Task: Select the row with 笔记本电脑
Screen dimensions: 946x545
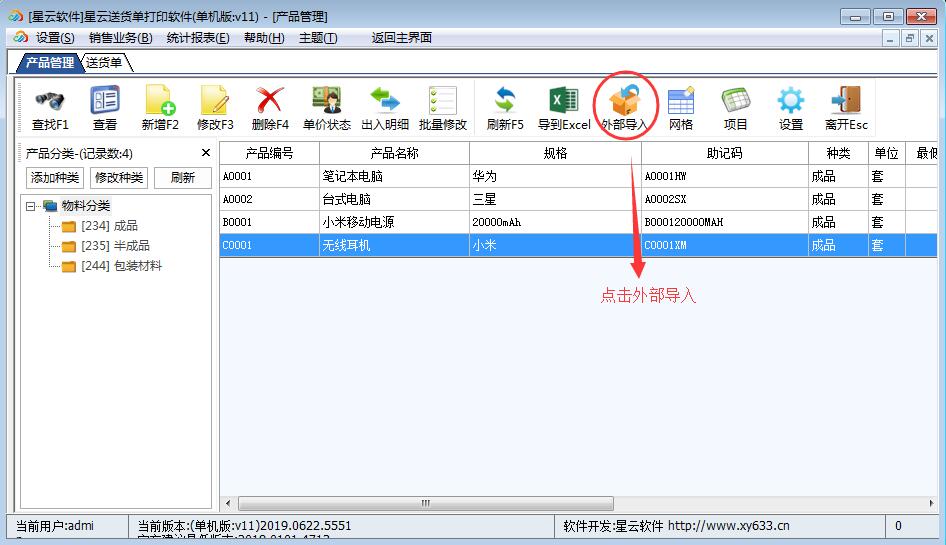Action: point(578,176)
